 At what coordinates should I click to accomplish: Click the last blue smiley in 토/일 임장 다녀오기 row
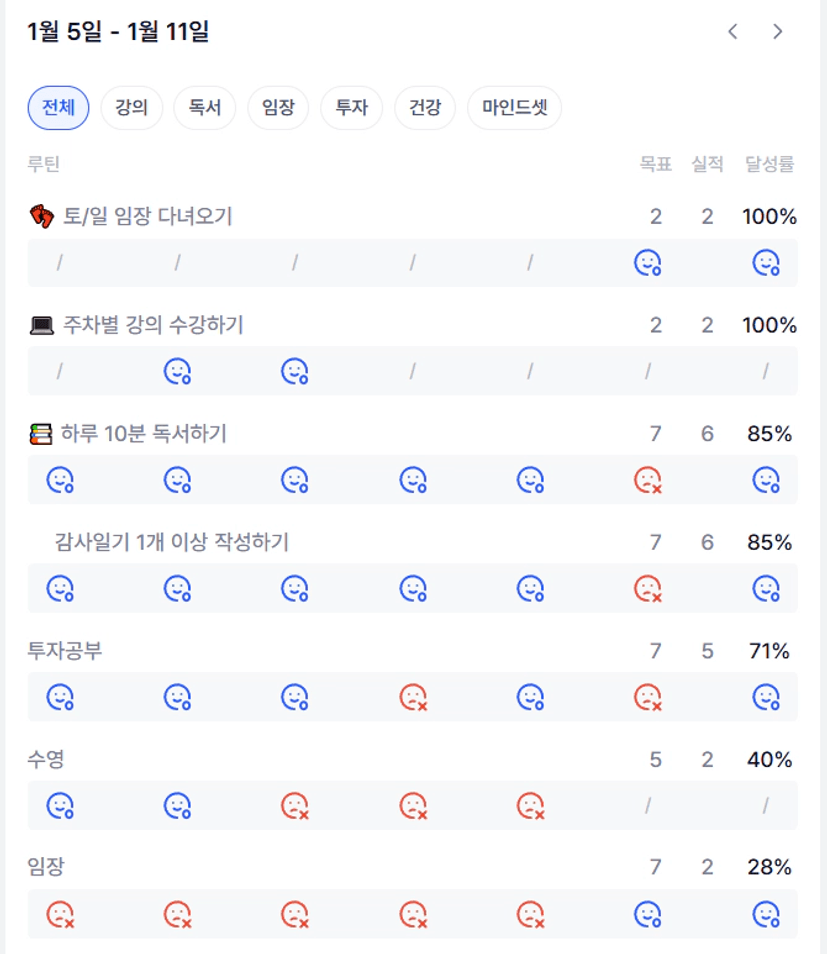(x=766, y=263)
